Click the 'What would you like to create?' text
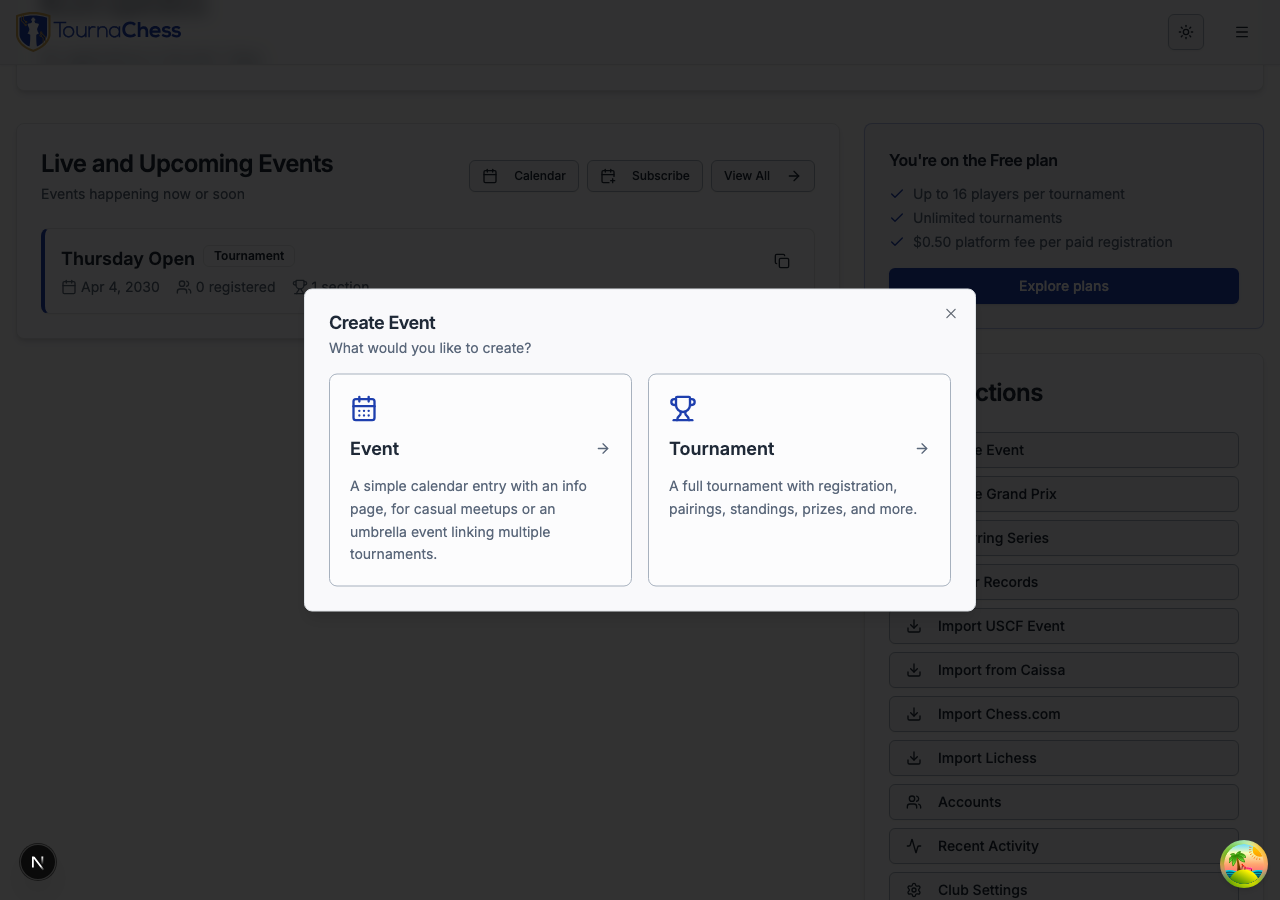This screenshot has width=1280, height=900. point(430,348)
